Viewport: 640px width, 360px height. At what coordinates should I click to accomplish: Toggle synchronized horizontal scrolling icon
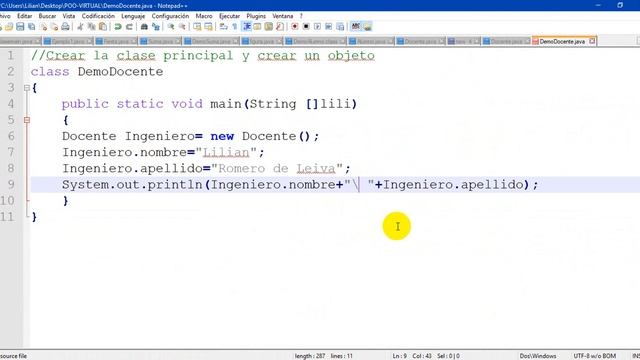pos(209,27)
